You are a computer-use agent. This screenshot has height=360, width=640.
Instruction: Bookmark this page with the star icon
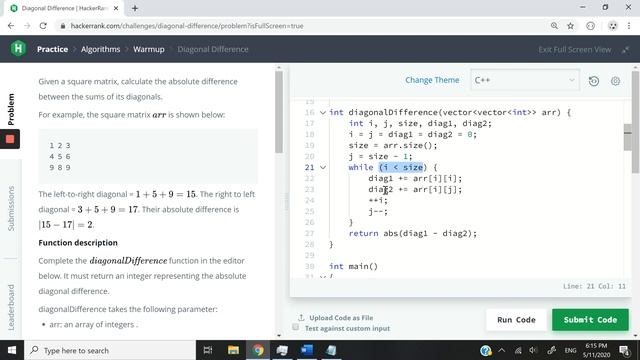[570, 26]
